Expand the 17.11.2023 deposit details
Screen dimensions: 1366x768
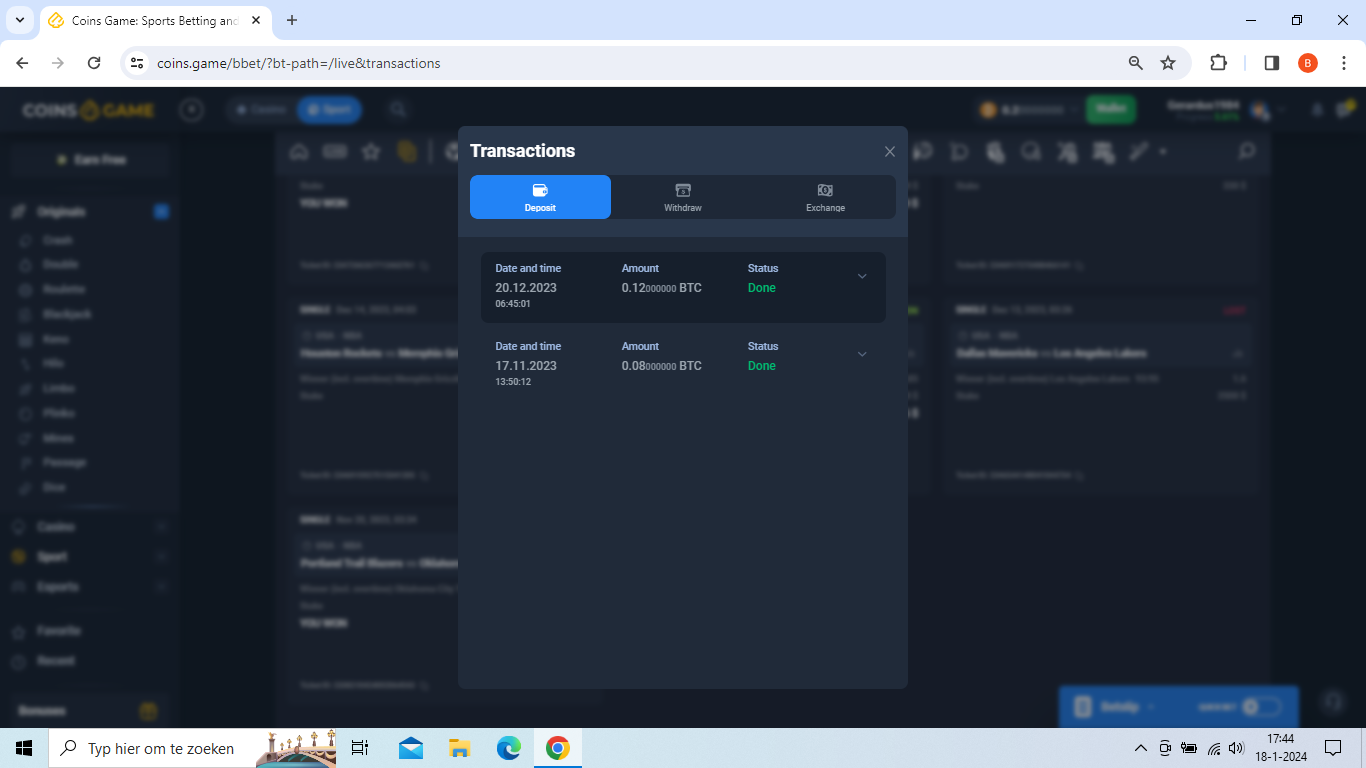coord(862,355)
